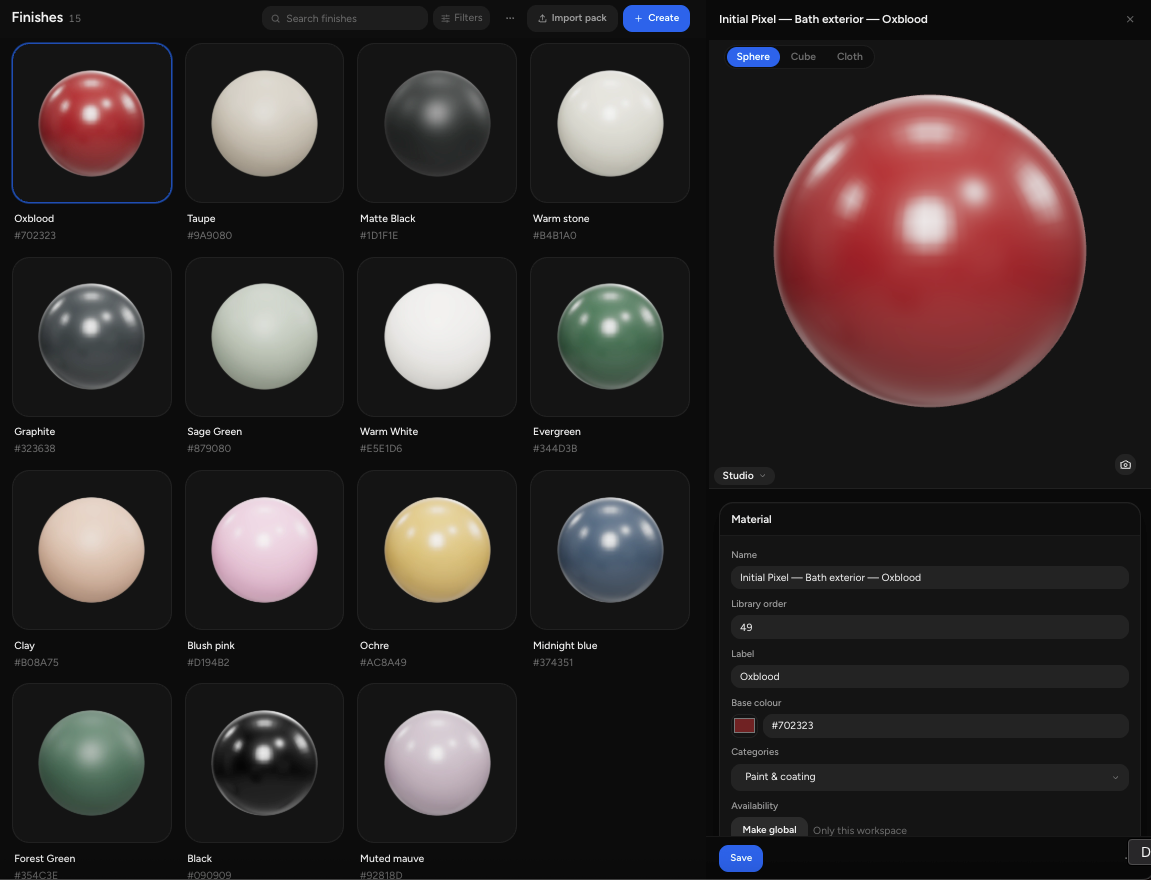Open the Filters options
Viewport: 1151px width, 880px height.
point(462,18)
